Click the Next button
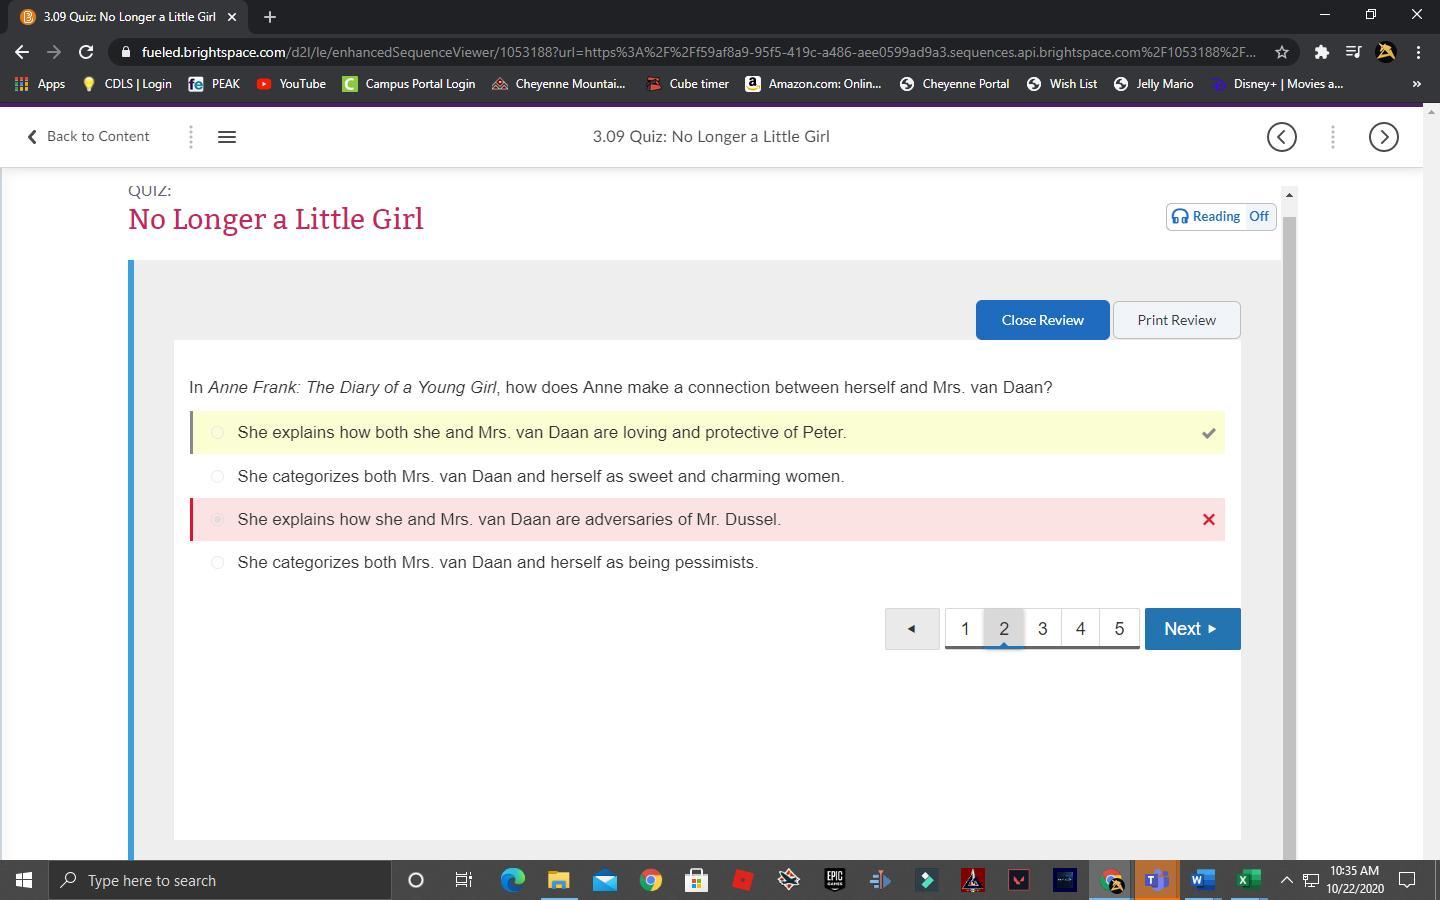1440x900 pixels. pos(1193,629)
